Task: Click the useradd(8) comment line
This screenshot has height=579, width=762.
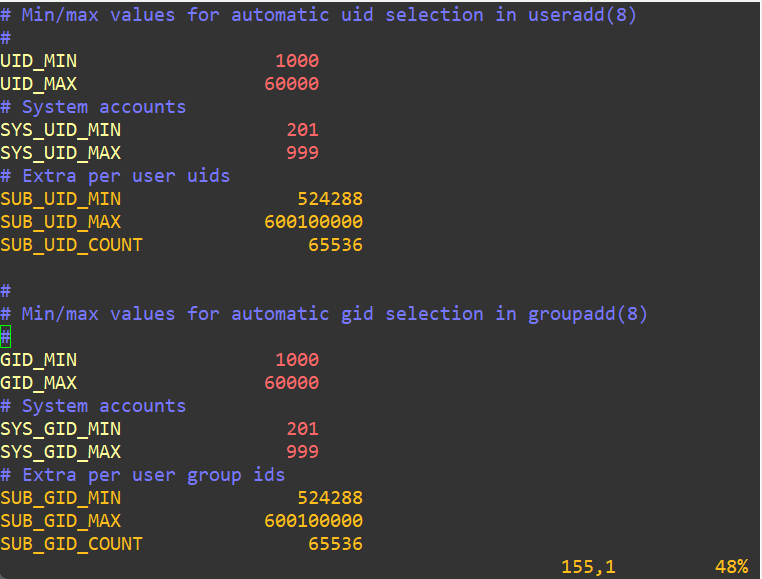Action: point(318,15)
